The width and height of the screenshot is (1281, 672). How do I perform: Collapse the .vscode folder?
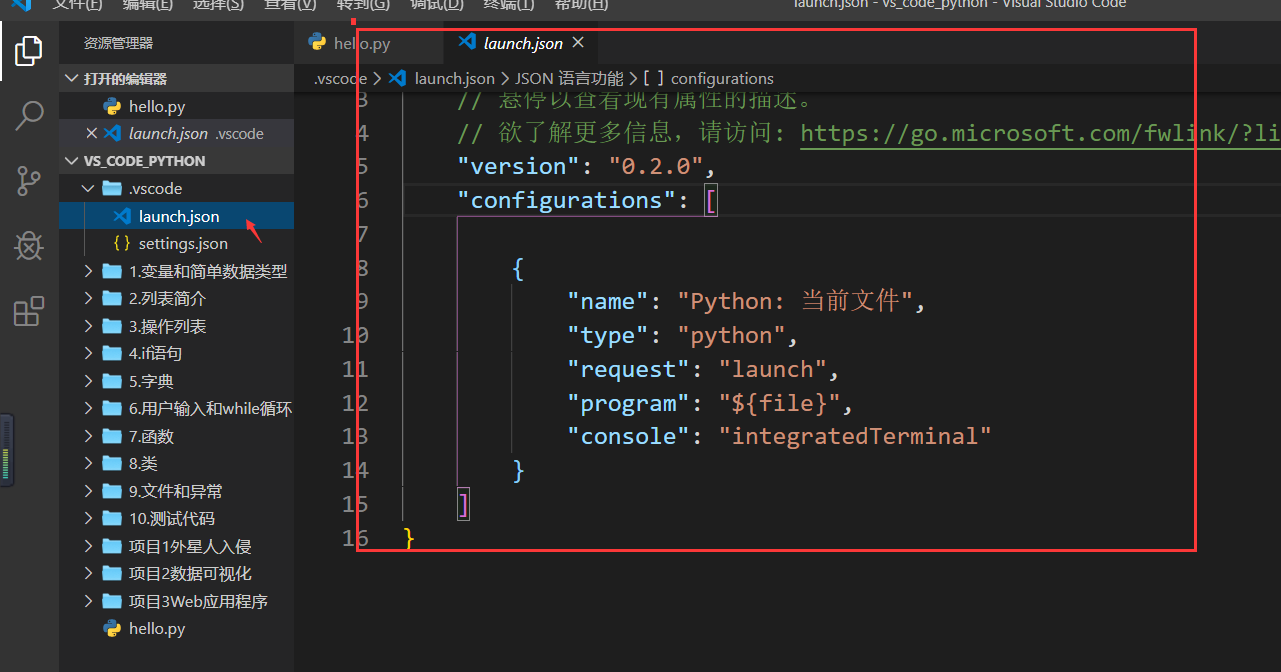click(87, 187)
